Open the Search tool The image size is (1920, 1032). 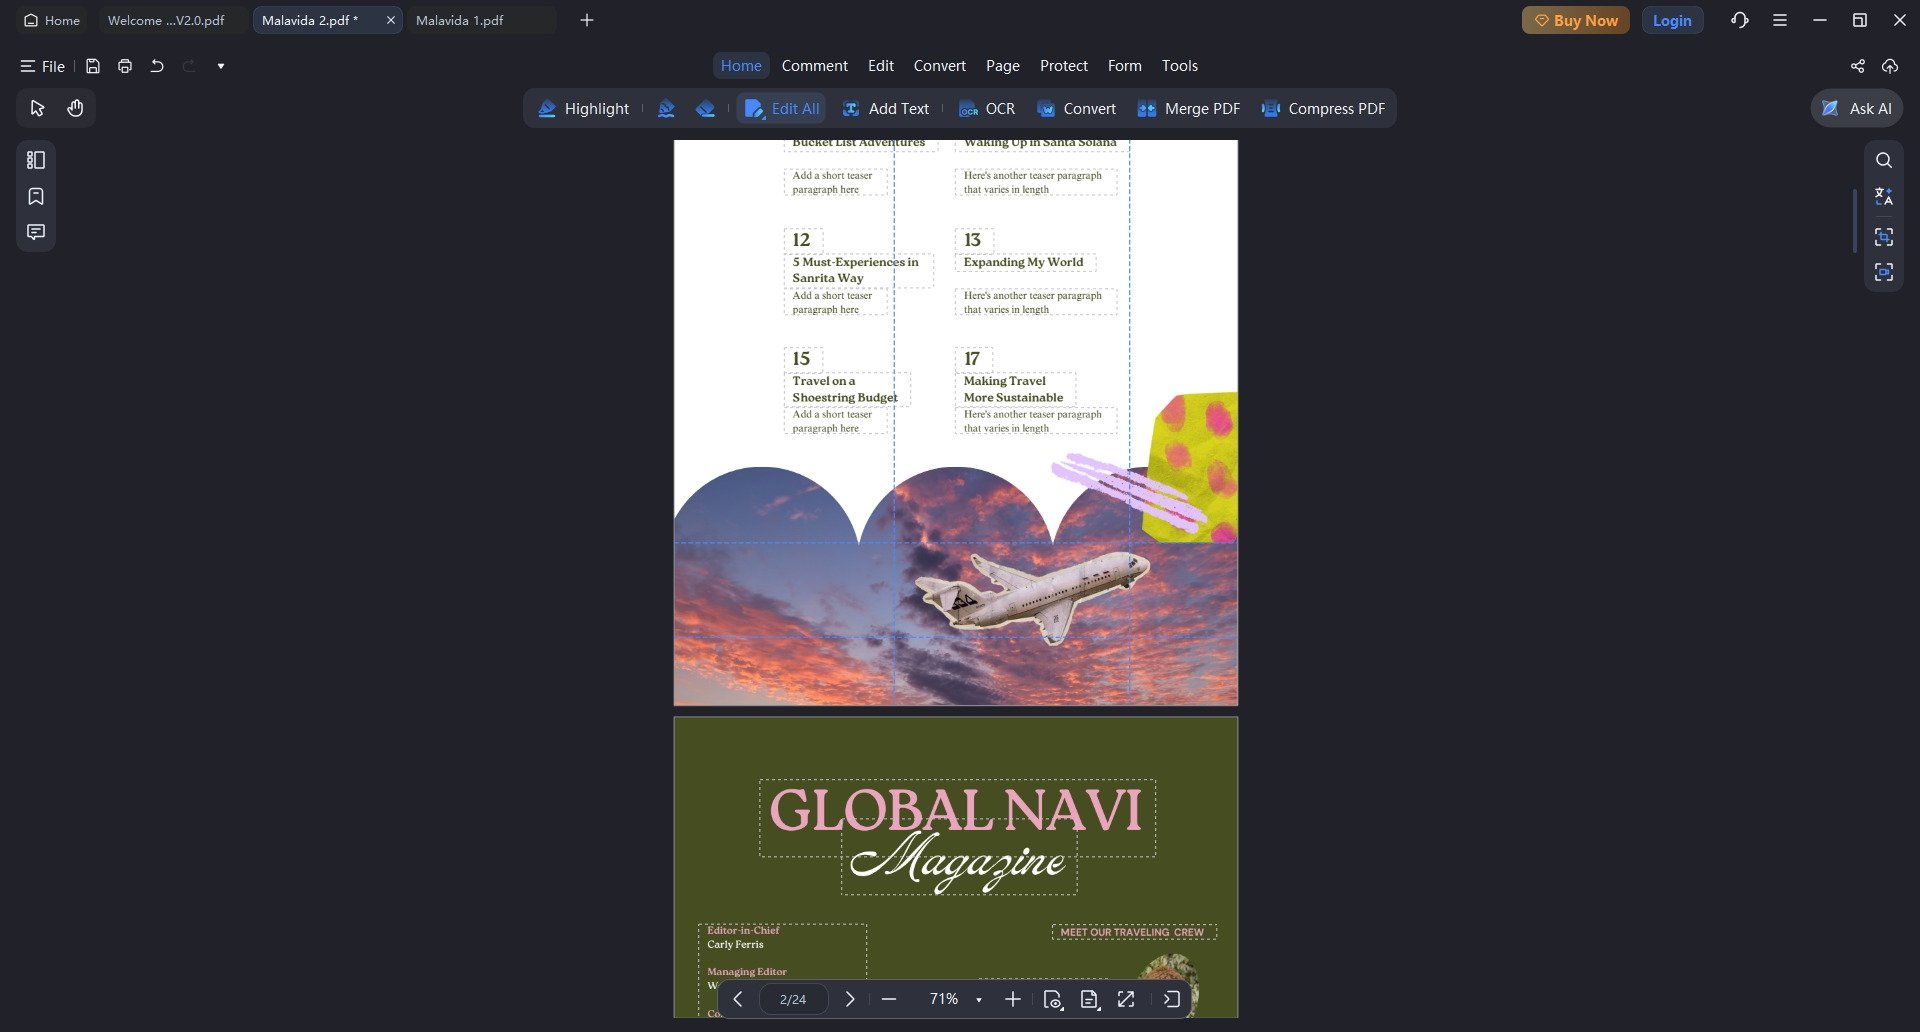1884,160
